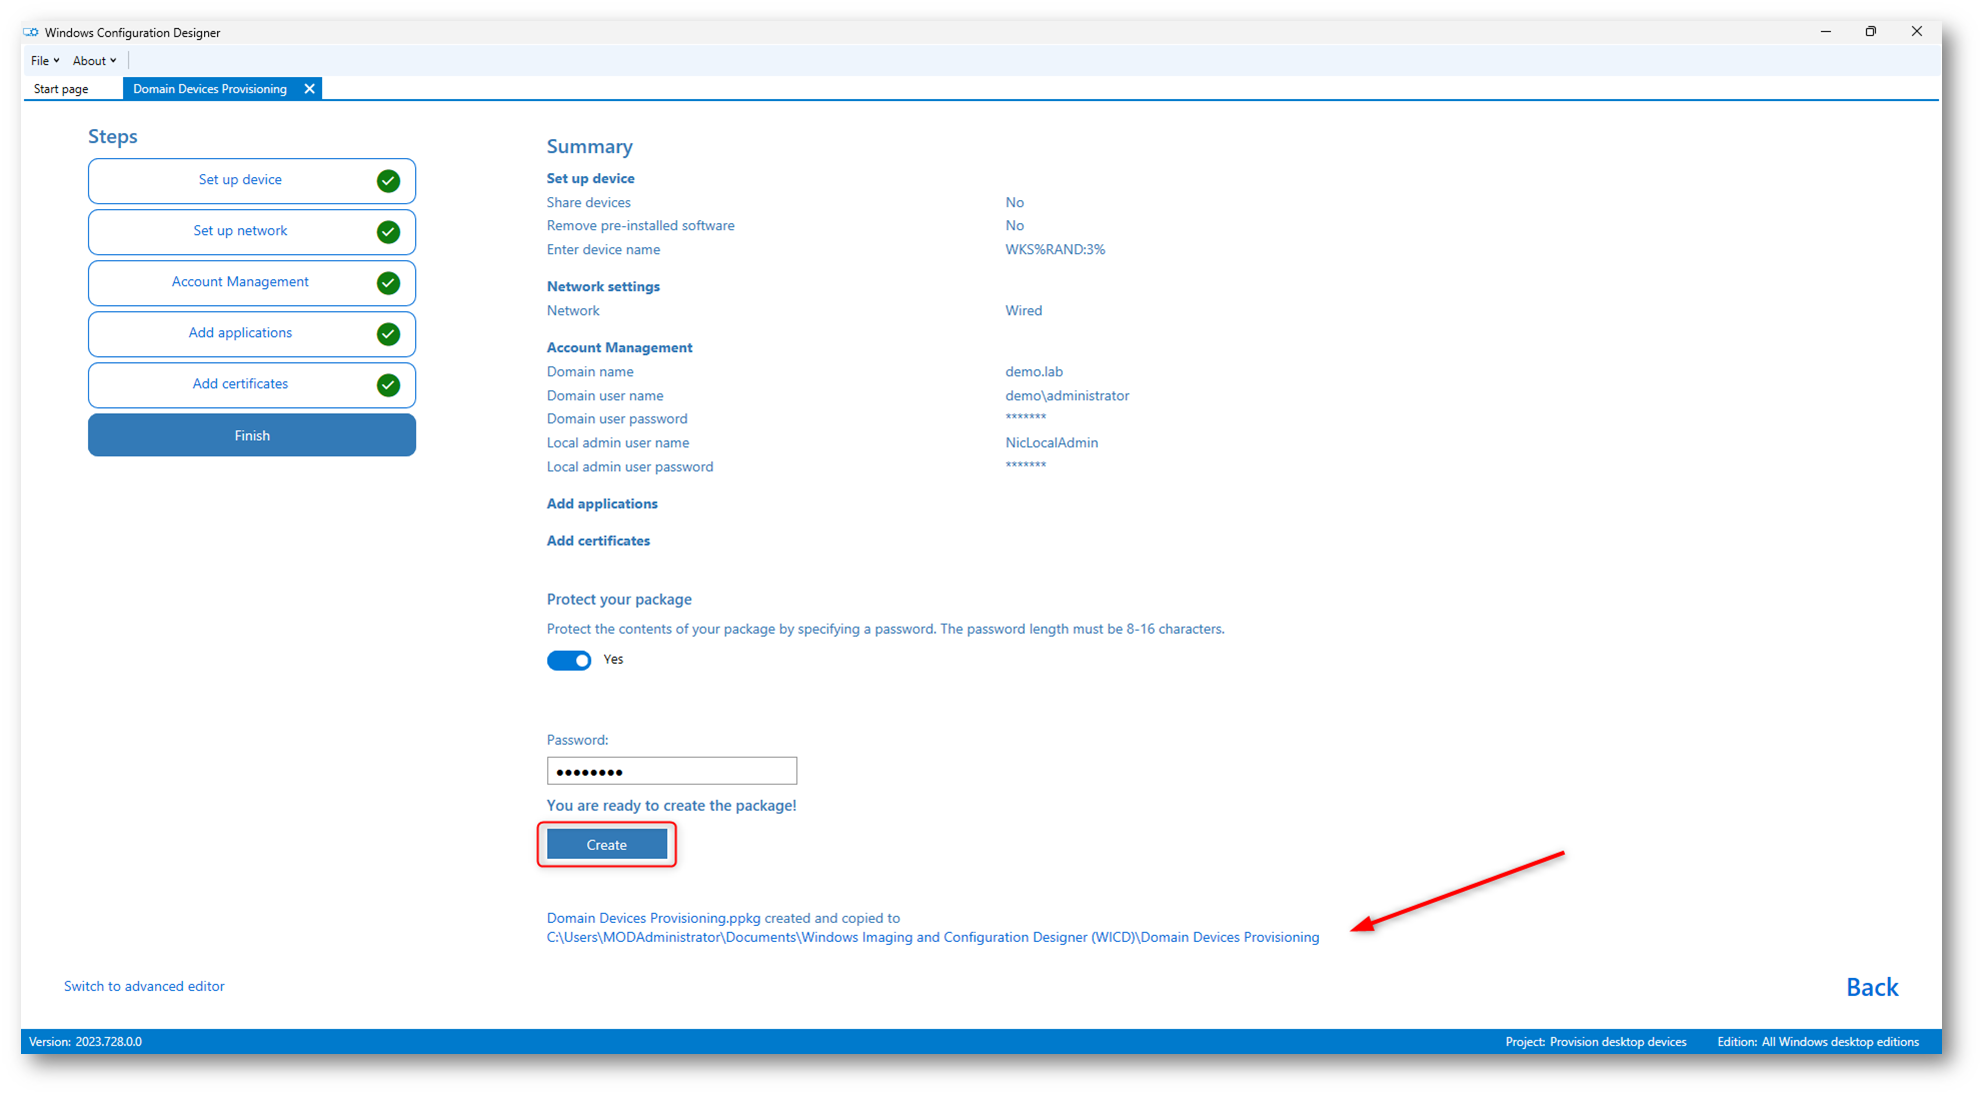Click the Edition: All Windows desktop editions status
The image size is (1984, 1096).
pos(1818,1042)
